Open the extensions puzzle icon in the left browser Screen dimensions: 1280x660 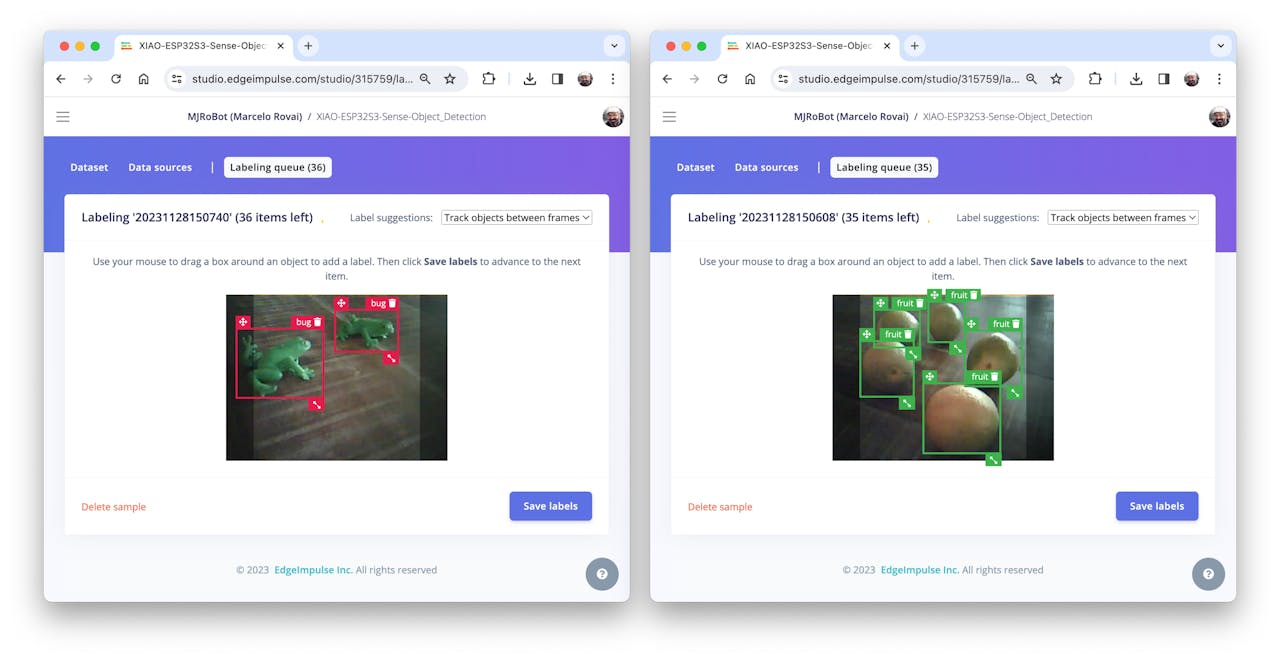(x=489, y=79)
